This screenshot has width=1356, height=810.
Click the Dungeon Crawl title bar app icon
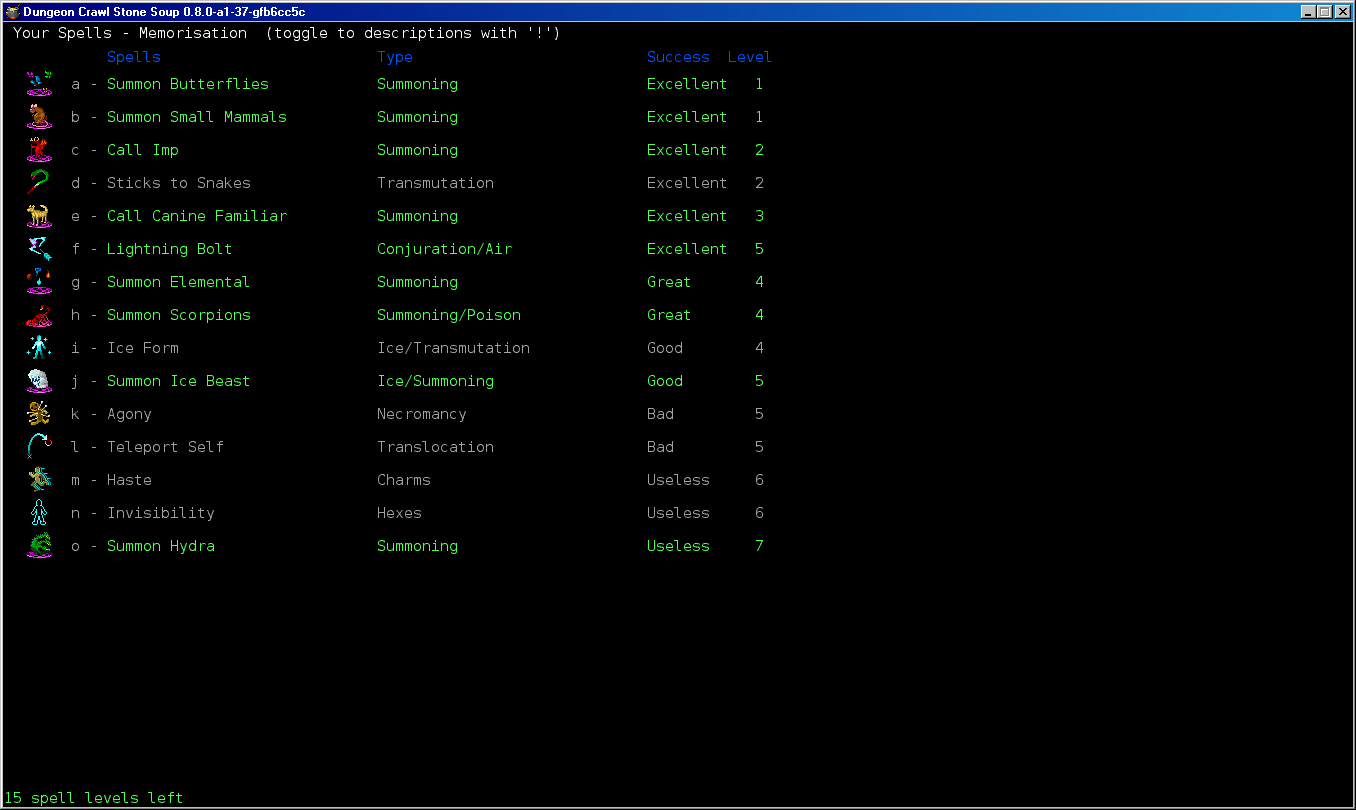click(11, 11)
